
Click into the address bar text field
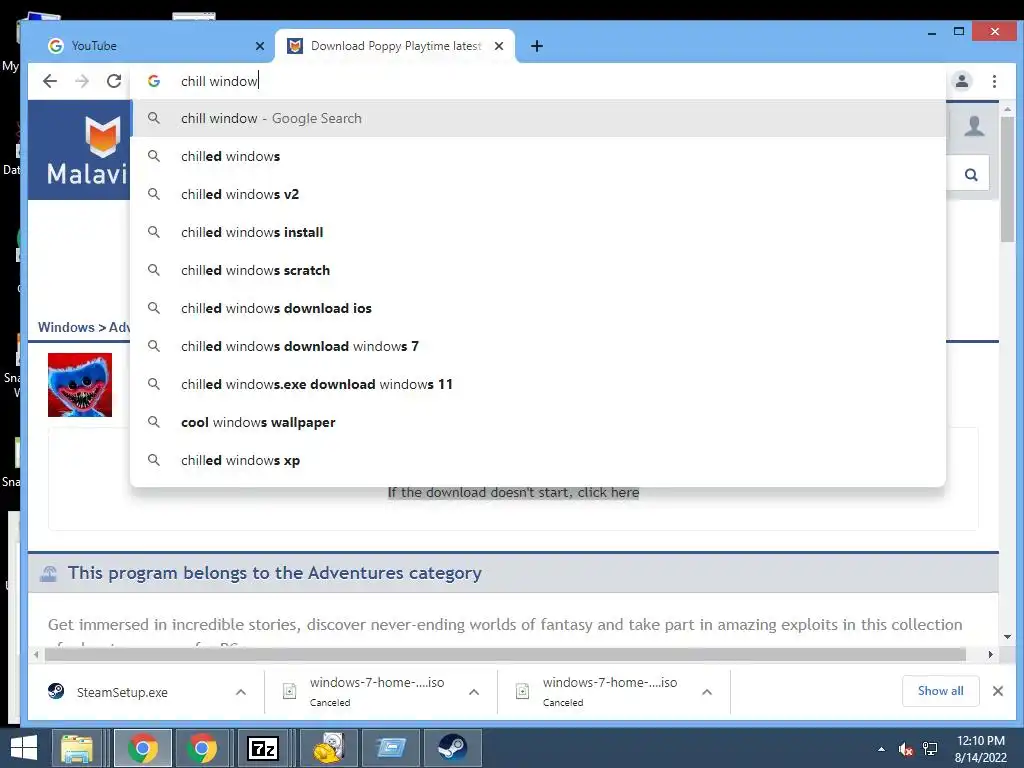click(x=536, y=81)
